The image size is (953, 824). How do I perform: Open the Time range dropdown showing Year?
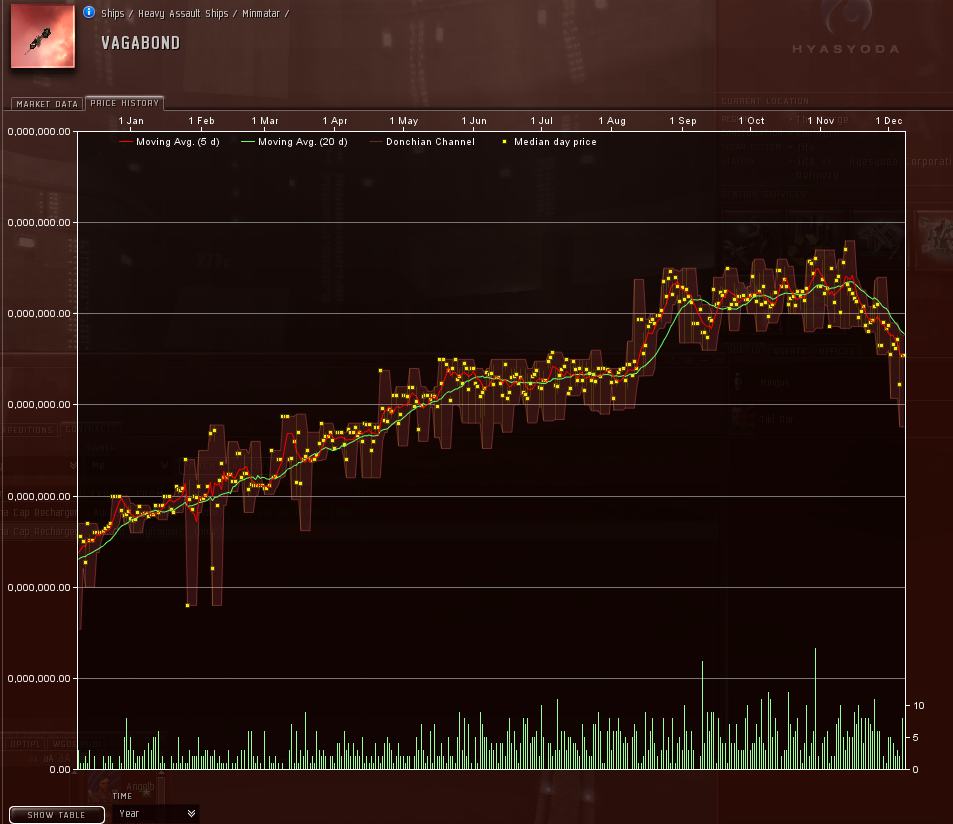click(156, 814)
